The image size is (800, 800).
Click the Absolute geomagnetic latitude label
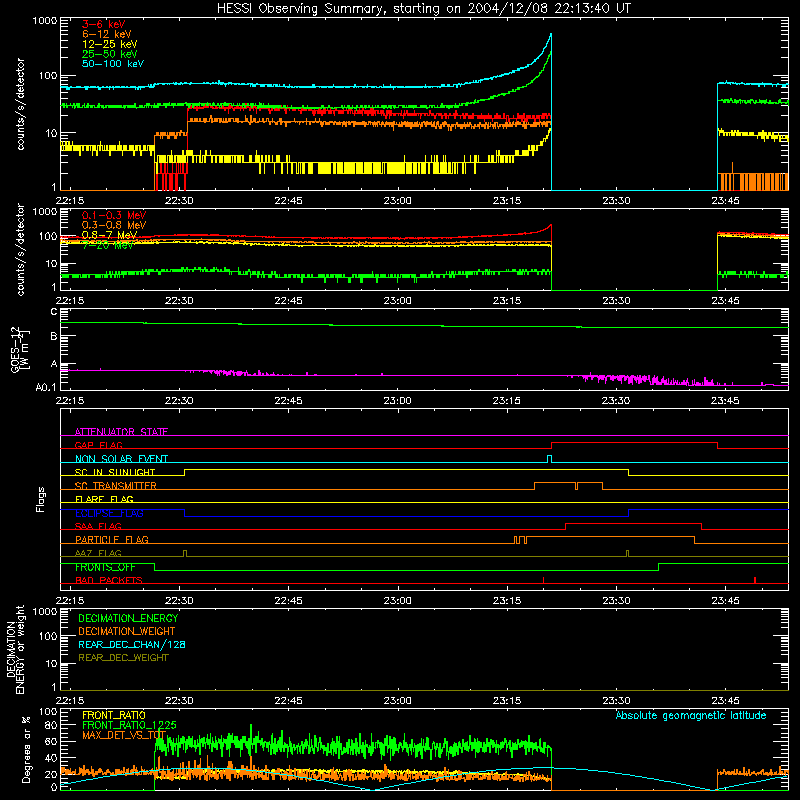coord(691,715)
